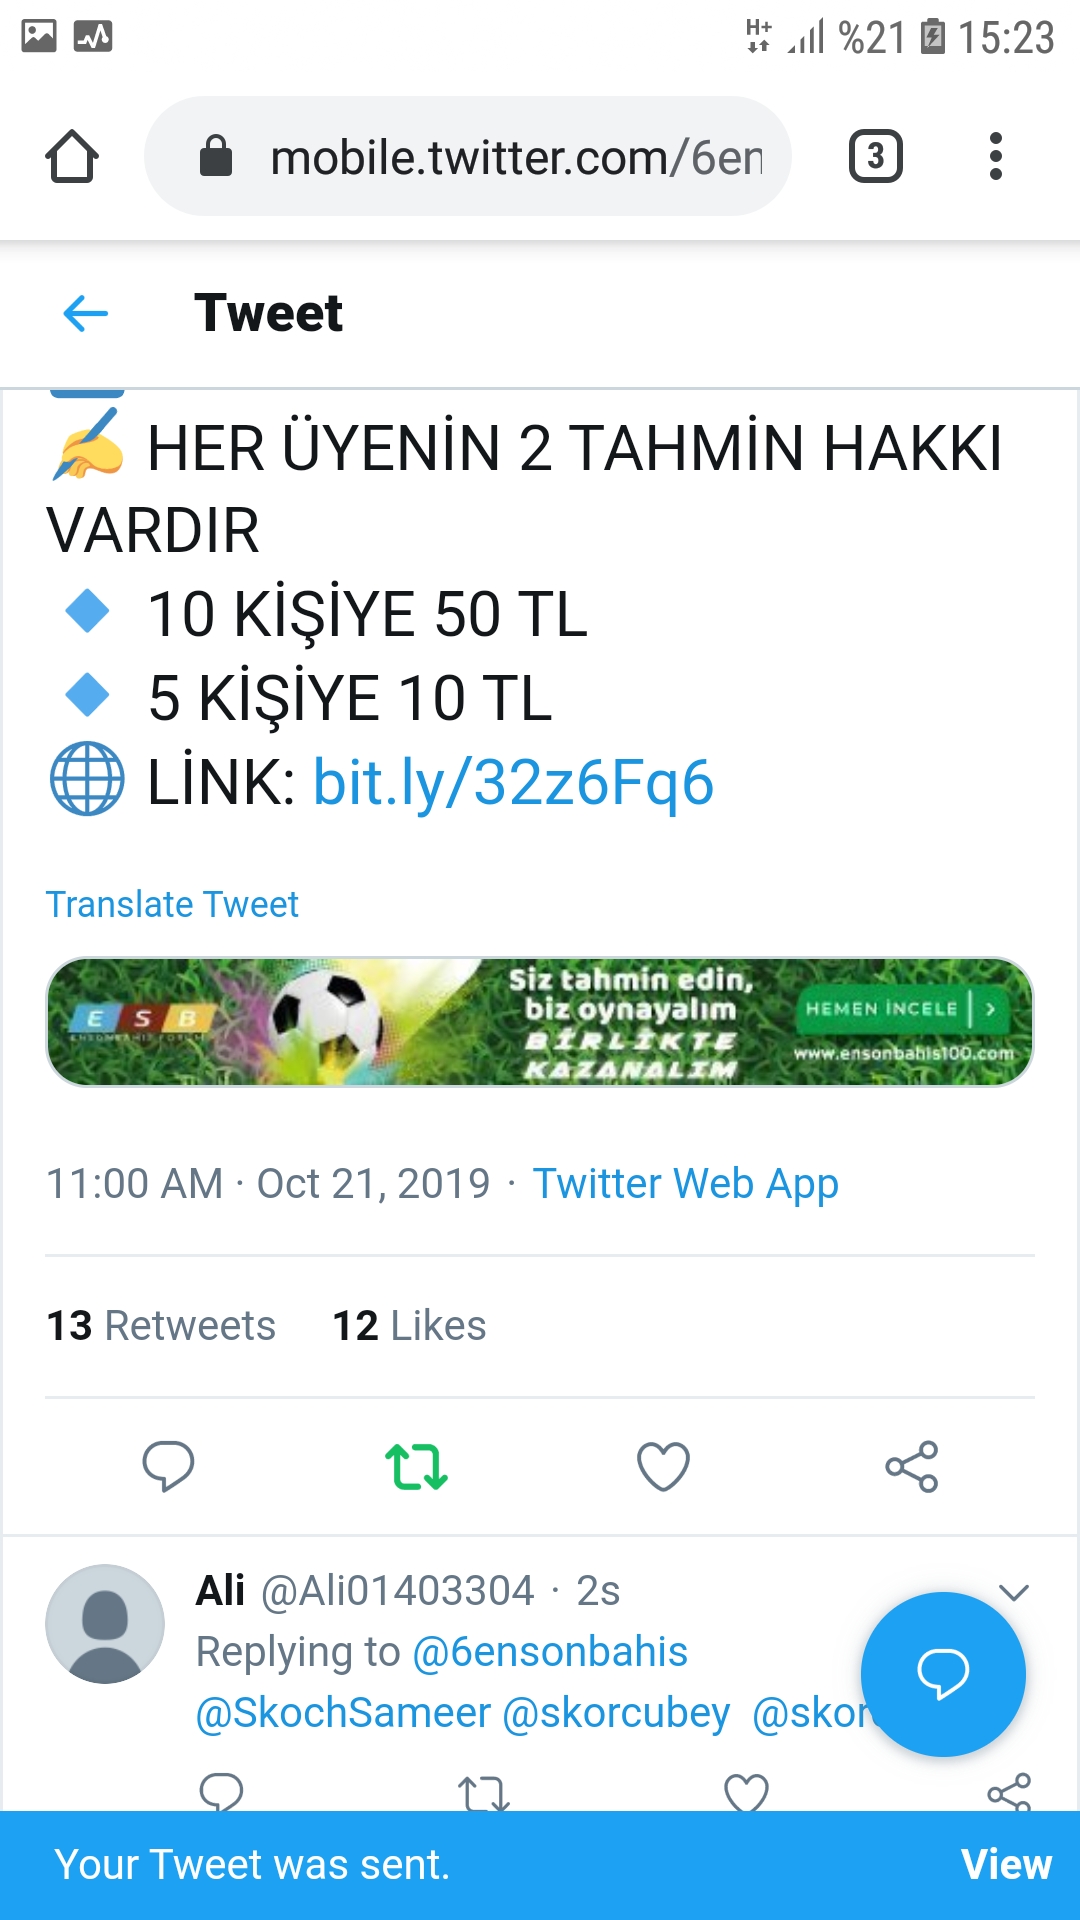Viewport: 1080px width, 1920px height.
Task: Click Translate Tweet
Action: 172,904
